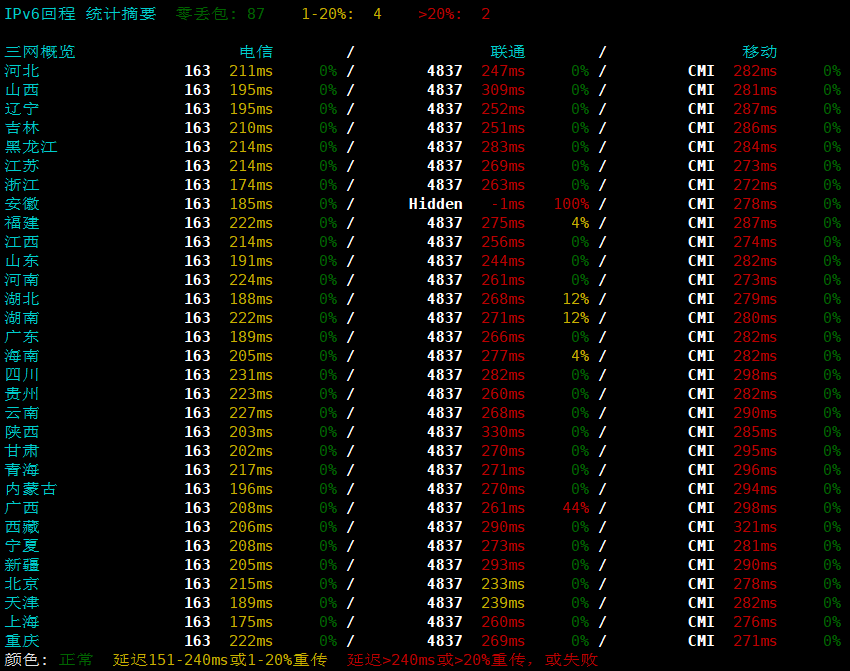Click the '广东' row label
This screenshot has height=671, width=850.
(x=22, y=337)
